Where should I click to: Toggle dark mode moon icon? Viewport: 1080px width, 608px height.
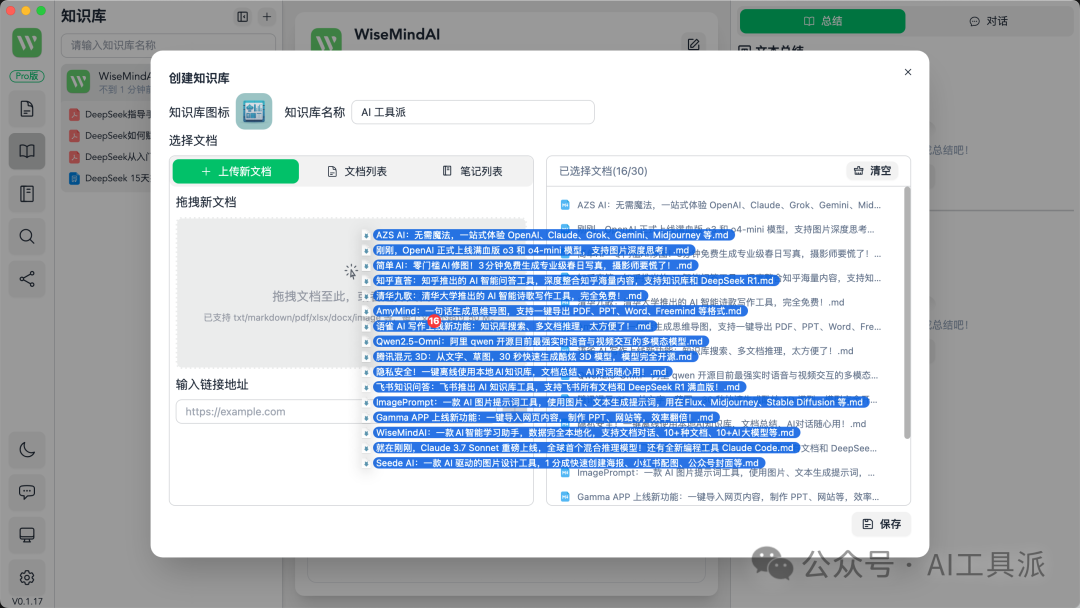coord(27,450)
